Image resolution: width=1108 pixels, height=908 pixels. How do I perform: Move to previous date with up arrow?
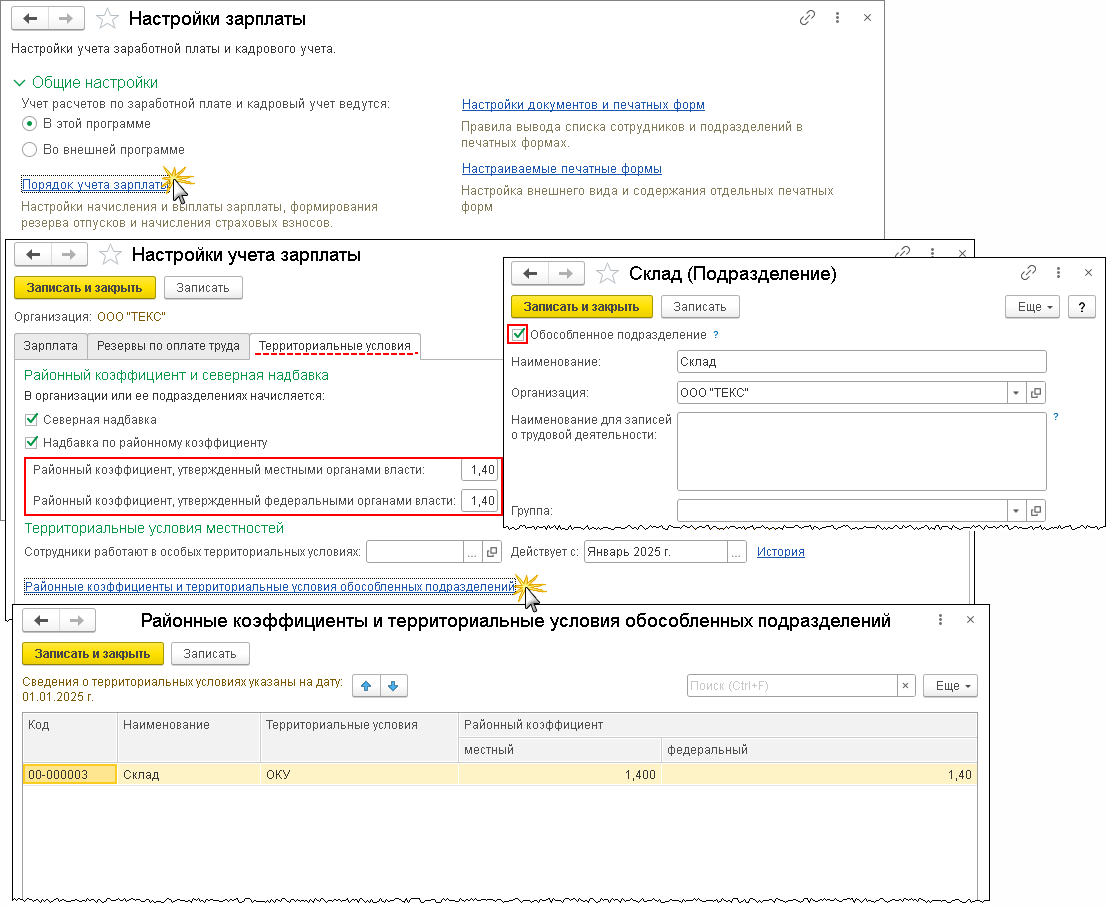(x=366, y=685)
